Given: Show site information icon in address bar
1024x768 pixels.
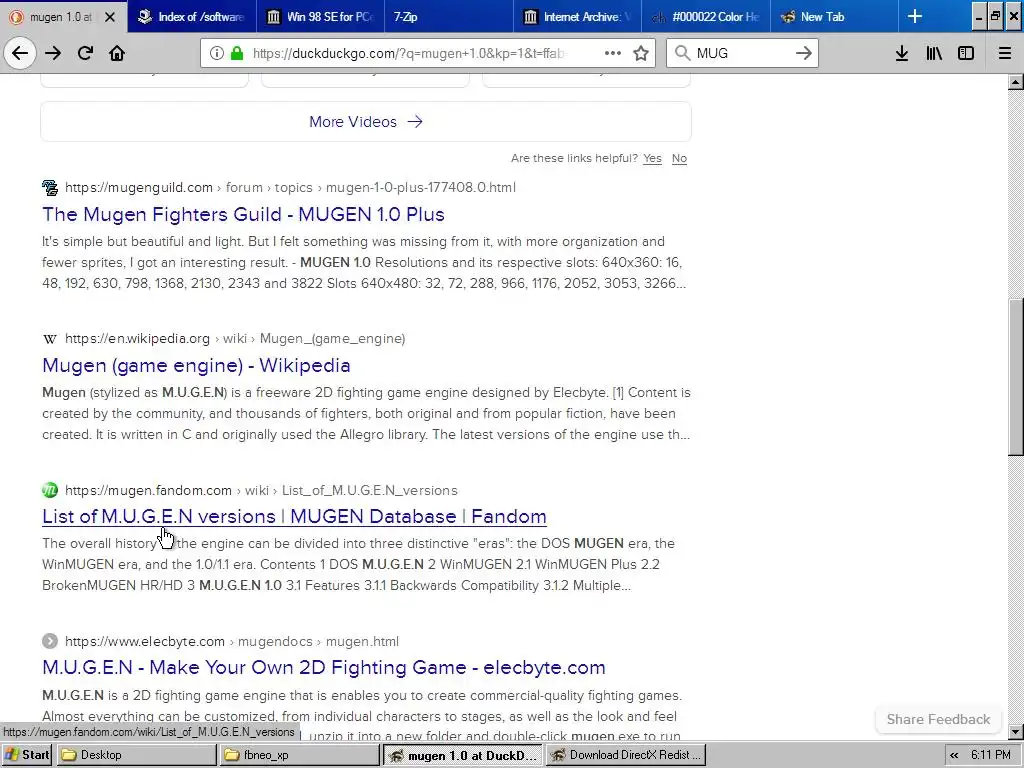Looking at the screenshot, I should (x=217, y=53).
